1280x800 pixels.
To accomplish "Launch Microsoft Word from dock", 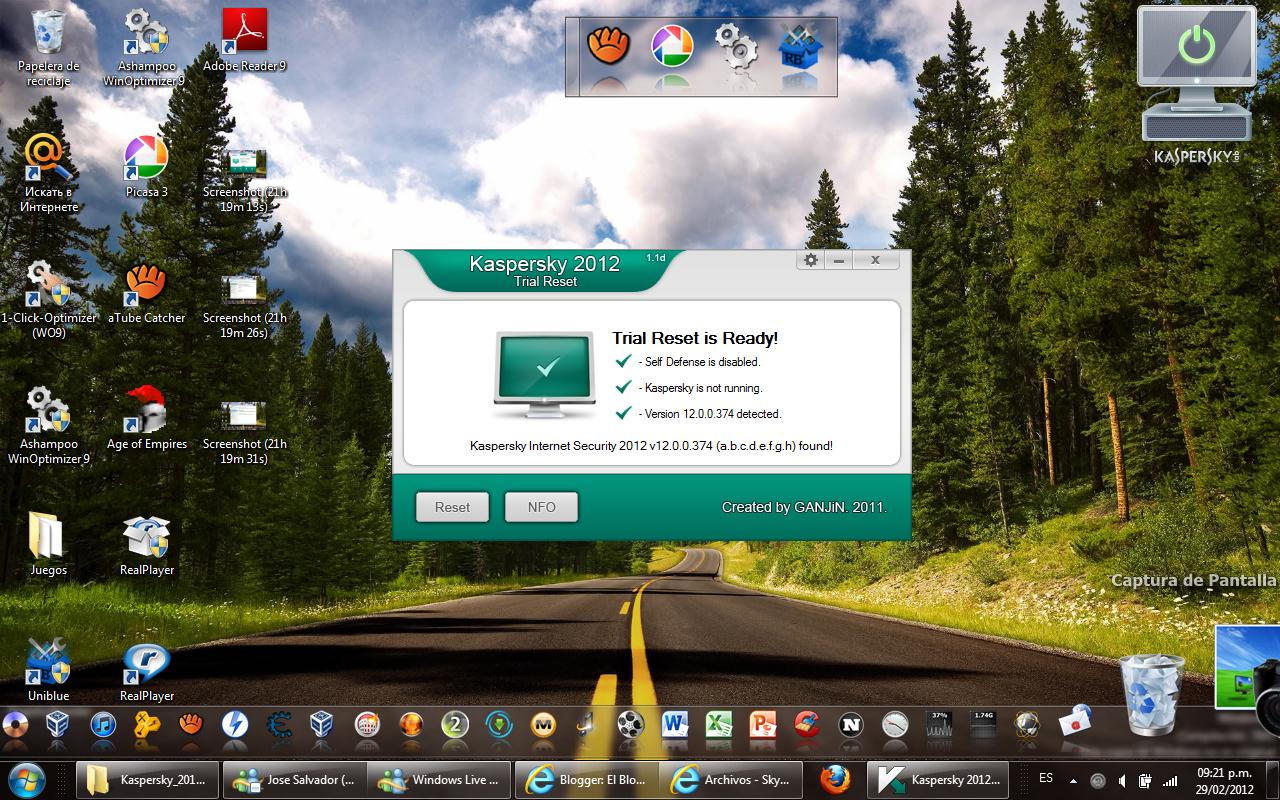I will [675, 724].
